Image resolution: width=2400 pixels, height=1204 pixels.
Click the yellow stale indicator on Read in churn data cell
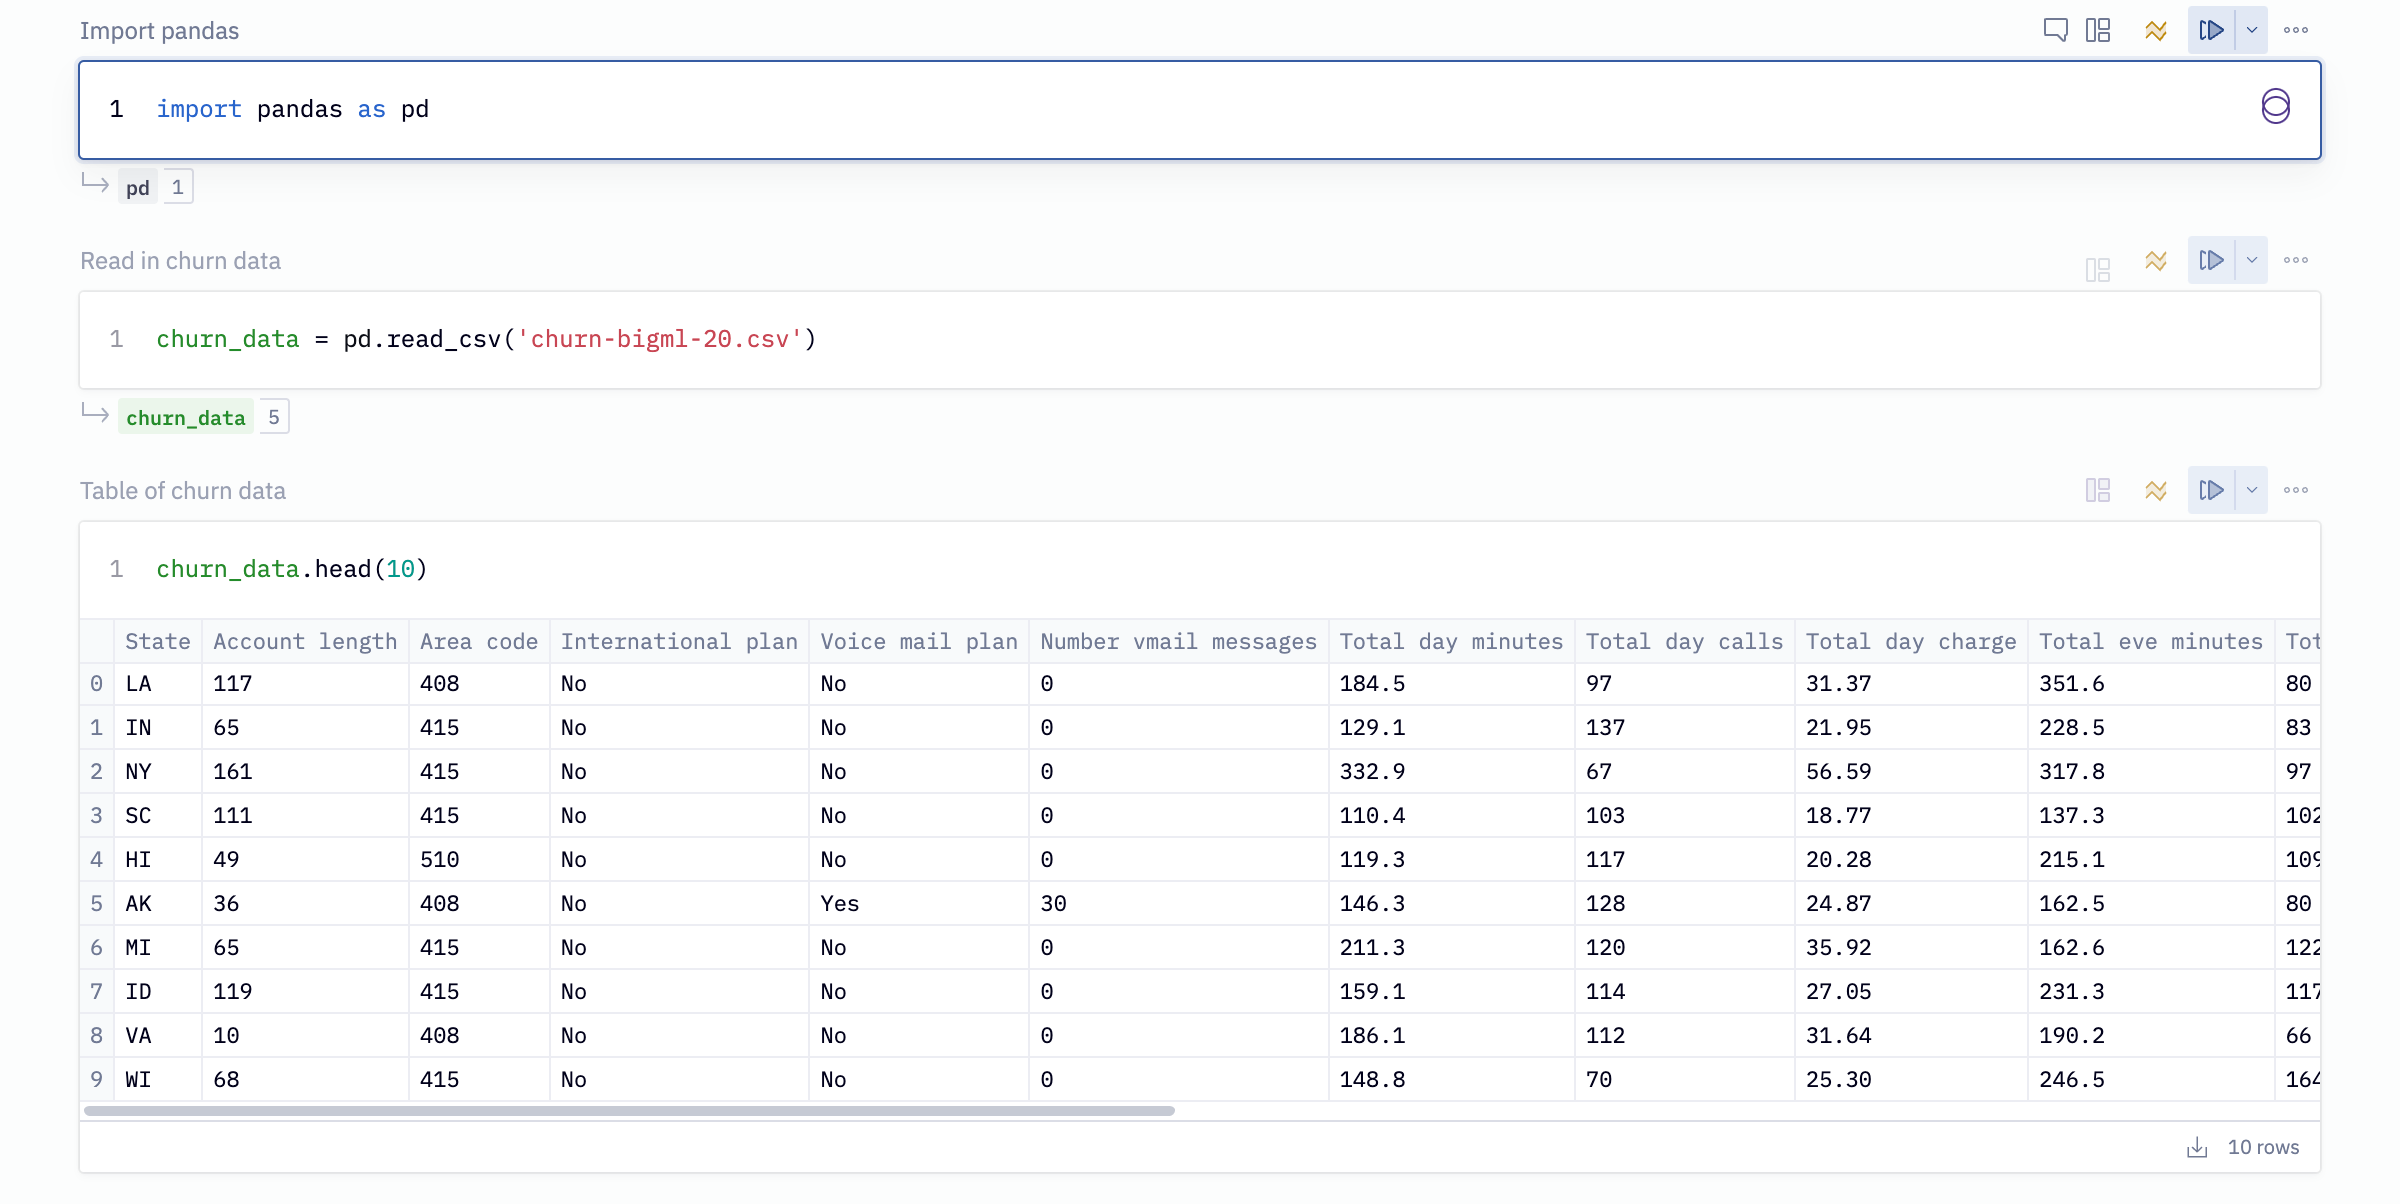[x=2156, y=260]
